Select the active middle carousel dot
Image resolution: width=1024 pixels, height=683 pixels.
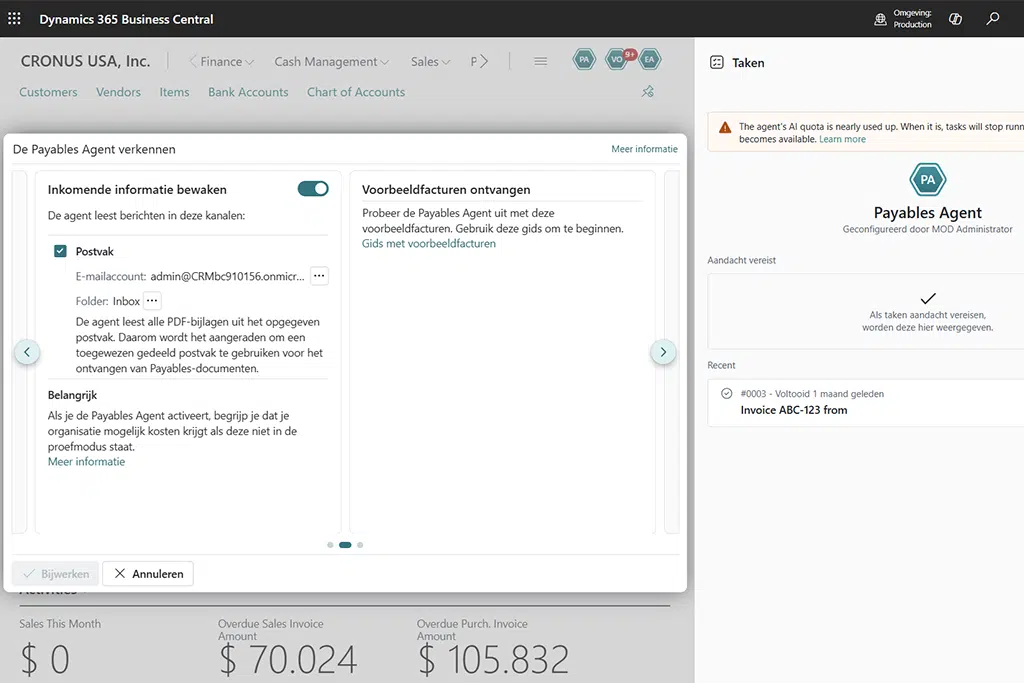[x=345, y=545]
